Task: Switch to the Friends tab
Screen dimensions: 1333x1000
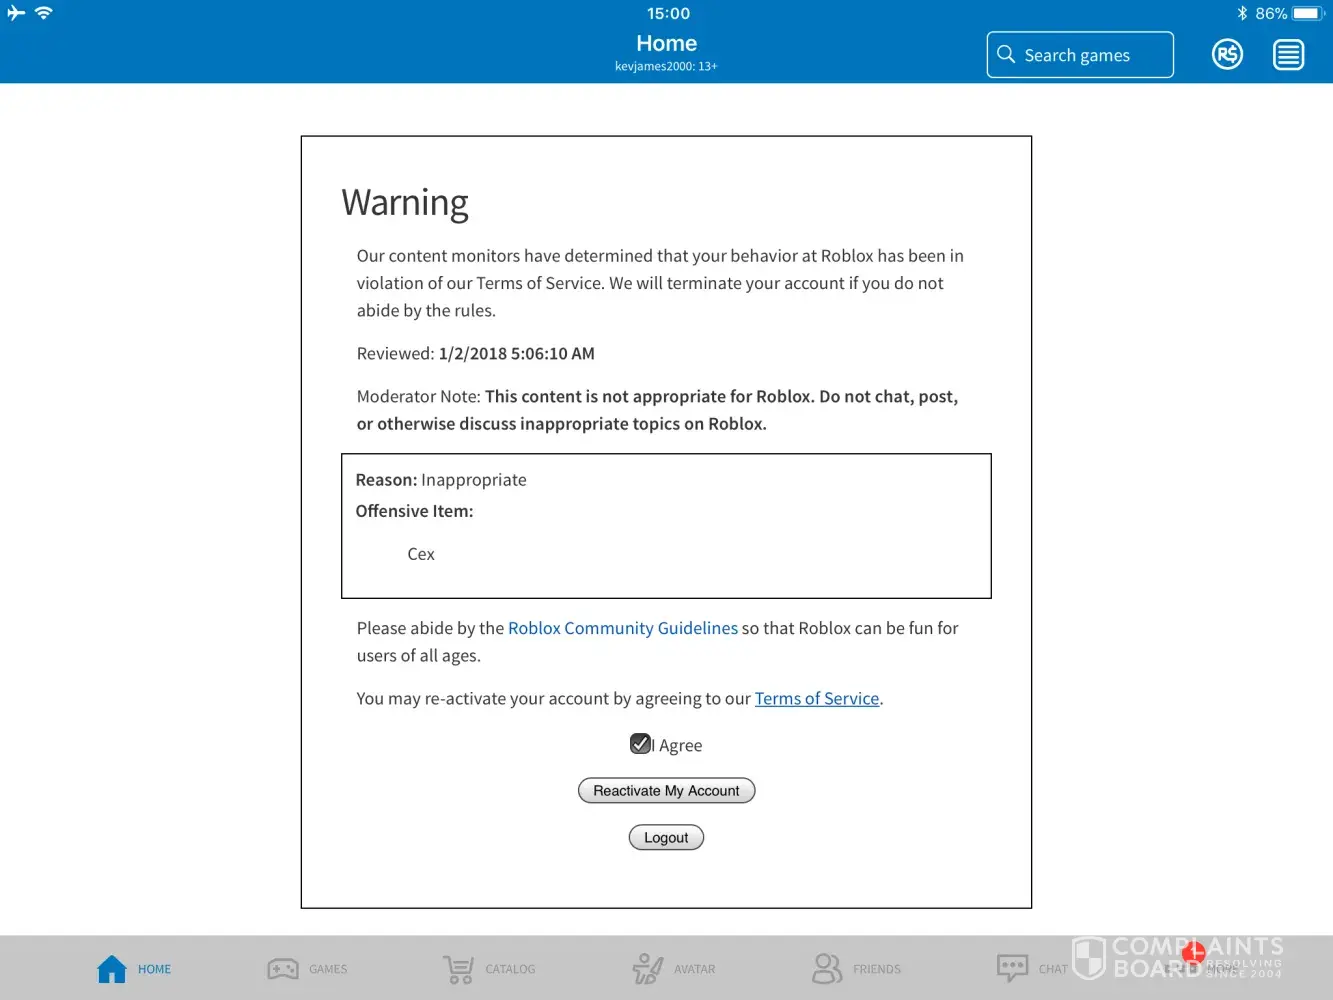Action: click(x=827, y=968)
